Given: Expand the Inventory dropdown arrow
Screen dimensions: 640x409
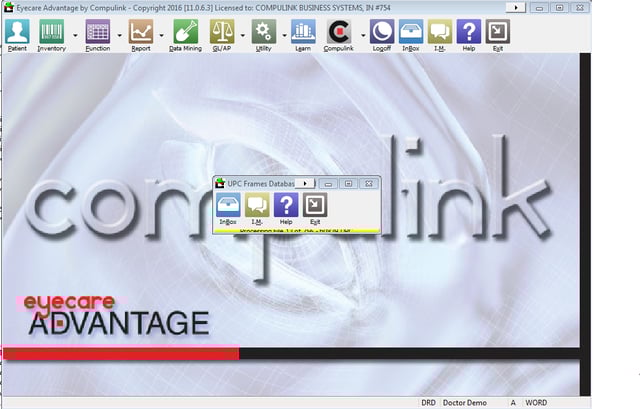Looking at the screenshot, I should point(75,36).
